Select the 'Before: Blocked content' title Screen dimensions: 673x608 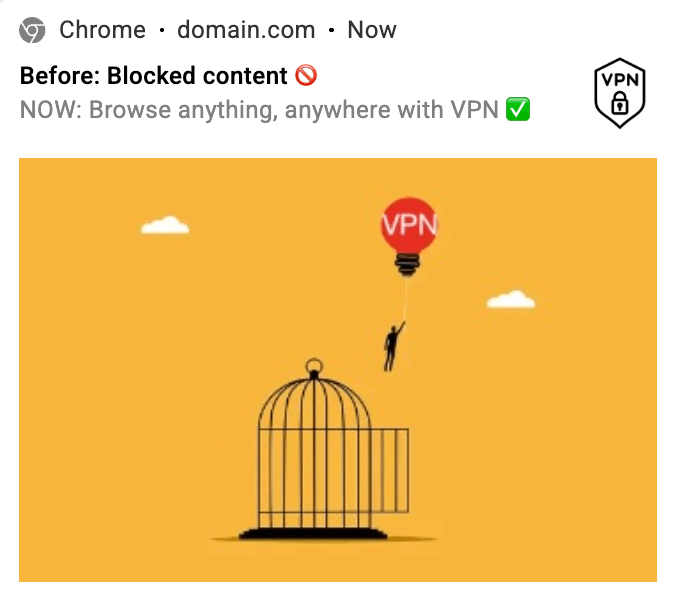pyautogui.click(x=154, y=76)
